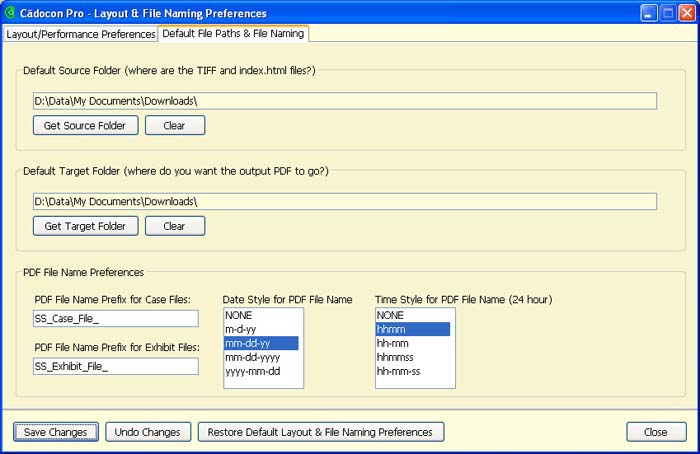Click the Get Target Folder button
Viewport: 700px width, 454px height.
click(85, 226)
